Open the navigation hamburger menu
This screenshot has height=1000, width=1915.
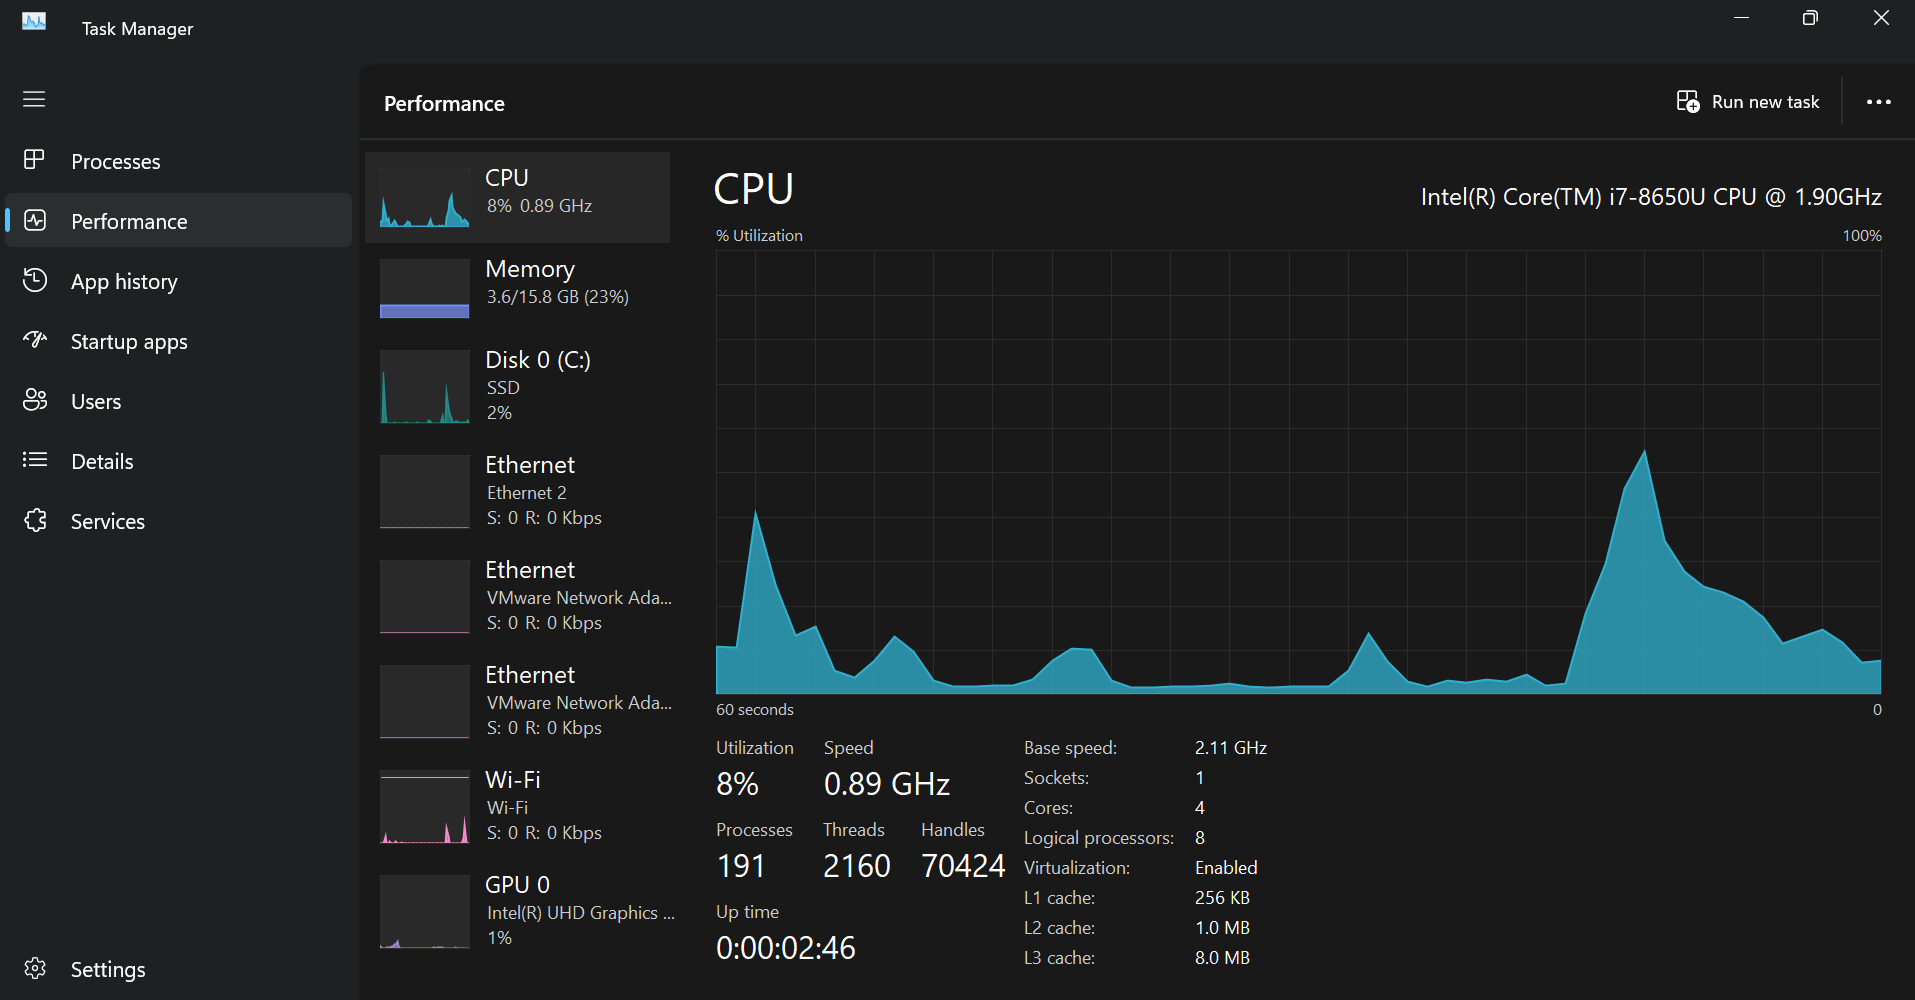[33, 99]
